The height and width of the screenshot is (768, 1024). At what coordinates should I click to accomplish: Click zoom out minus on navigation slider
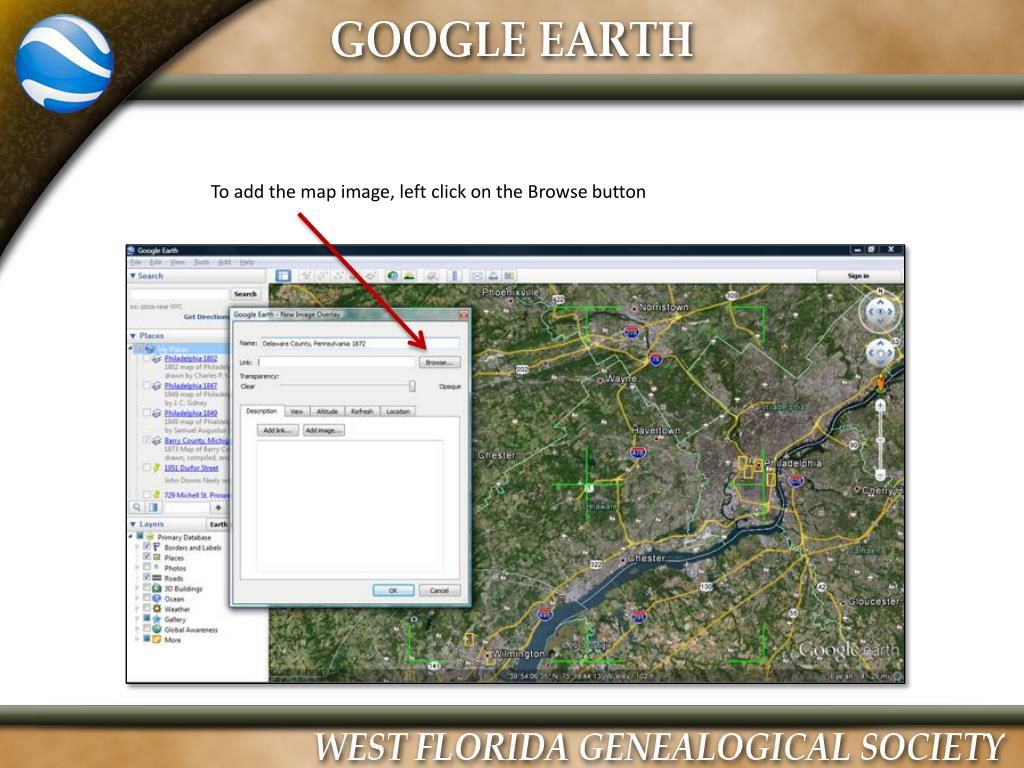pos(880,474)
